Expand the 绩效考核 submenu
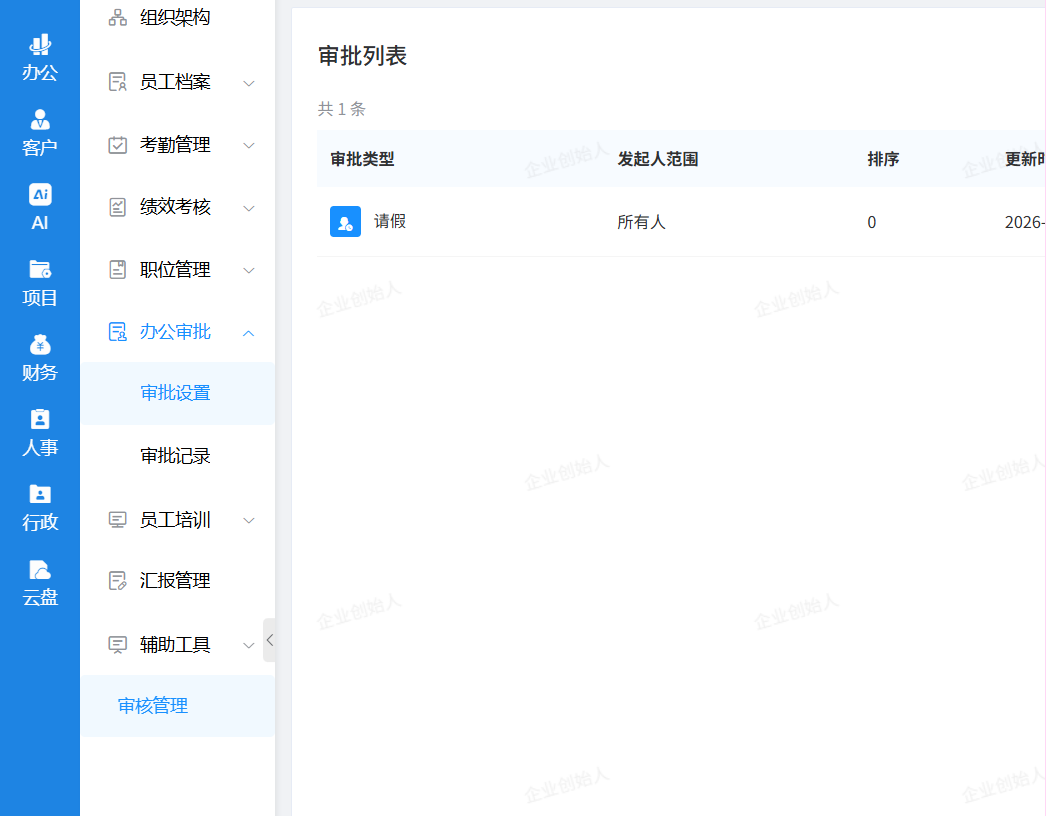 (x=249, y=208)
